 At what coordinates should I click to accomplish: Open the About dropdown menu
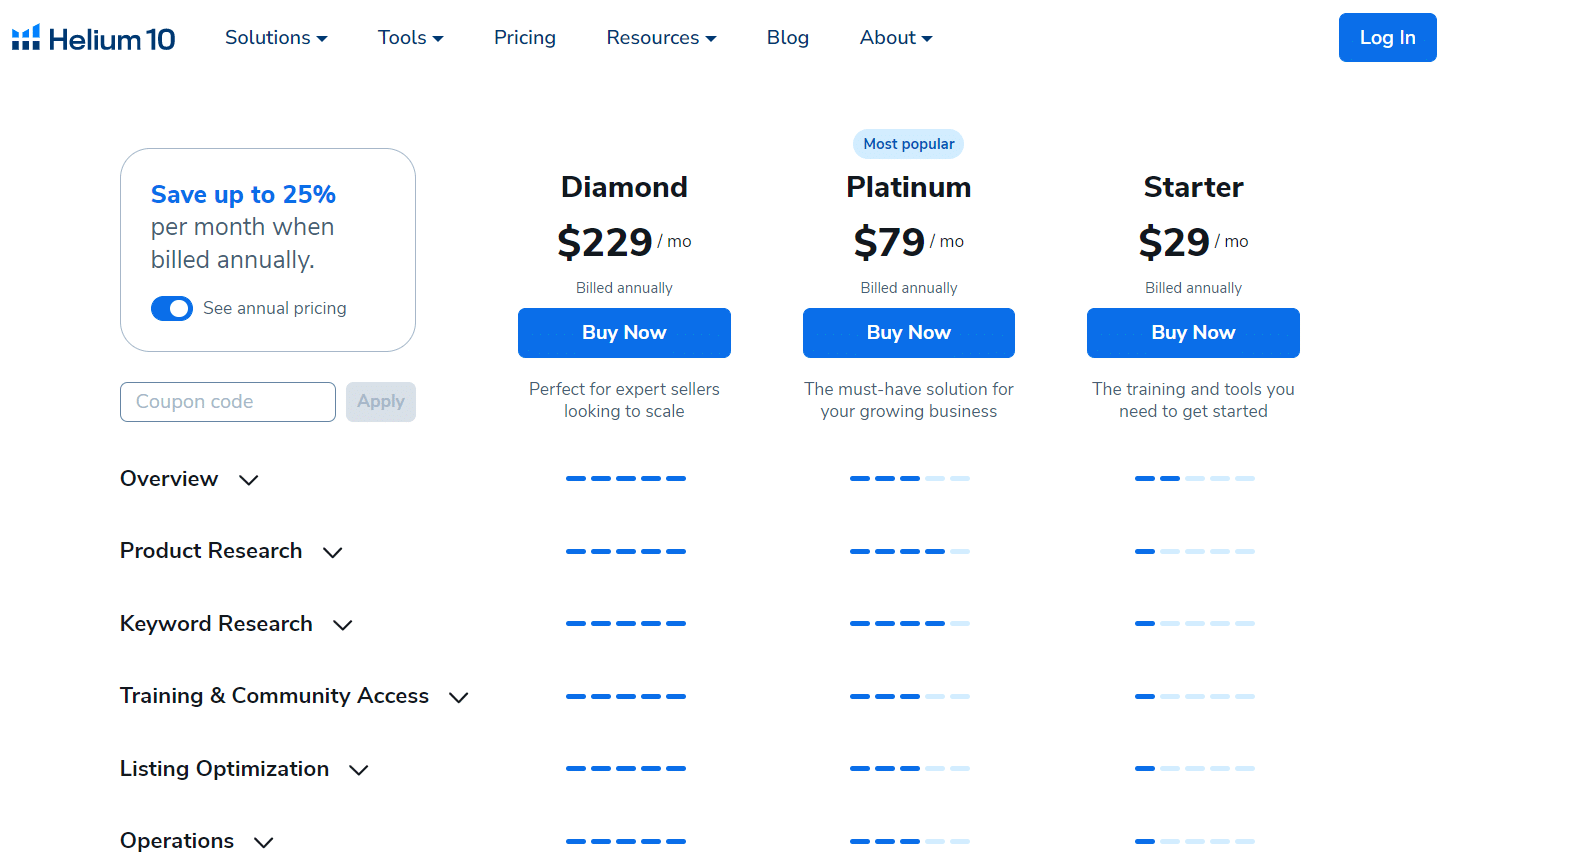[895, 37]
